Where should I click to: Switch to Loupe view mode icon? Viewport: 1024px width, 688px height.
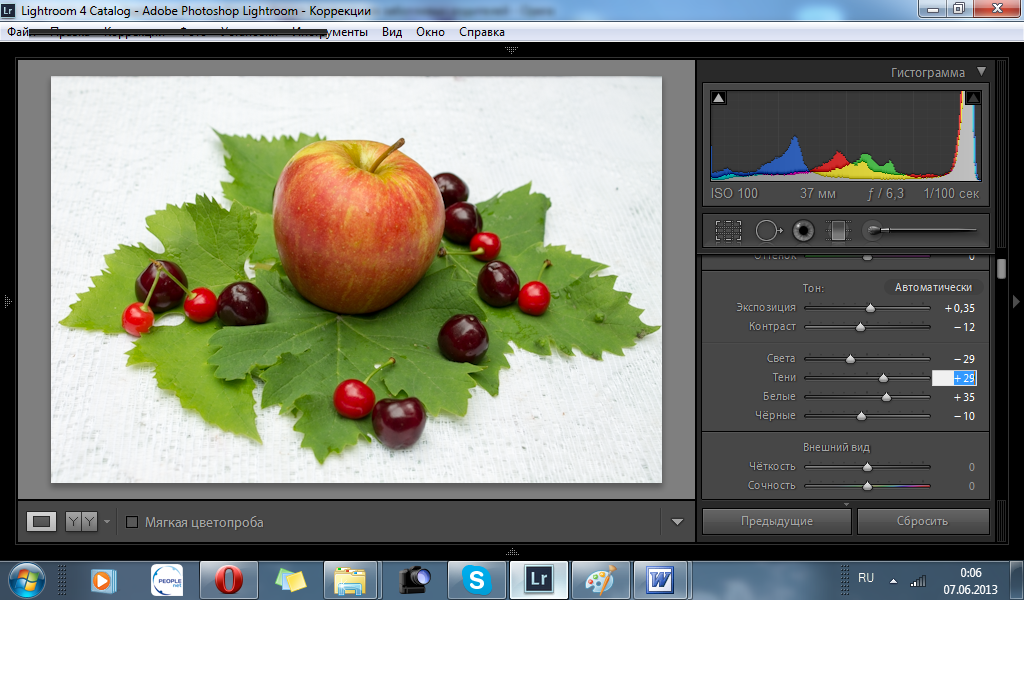(42, 521)
